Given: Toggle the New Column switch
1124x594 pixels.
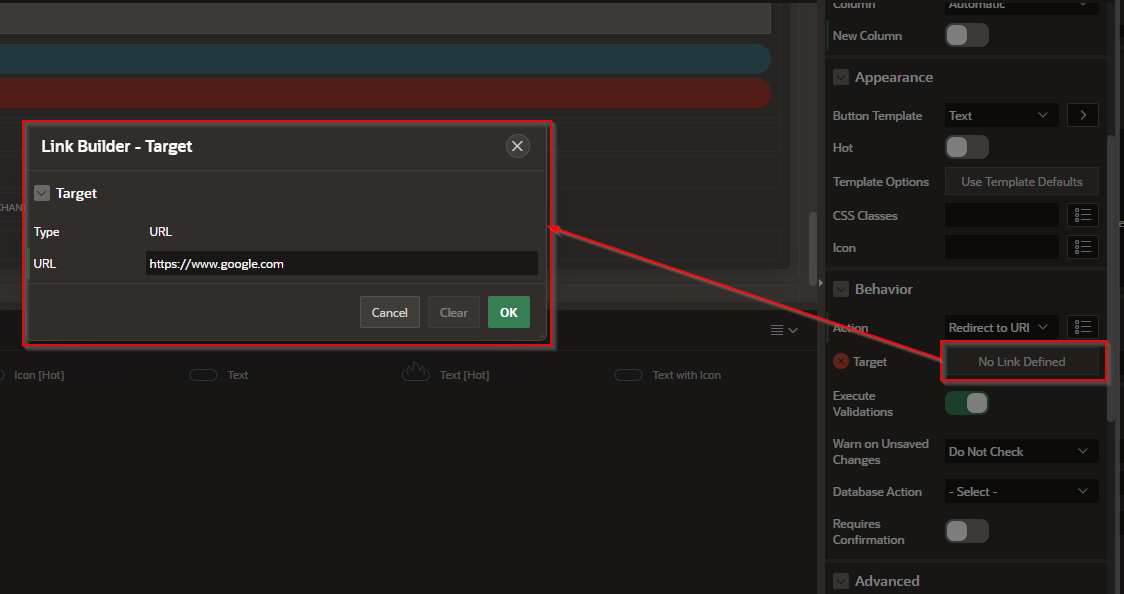Looking at the screenshot, I should click(967, 35).
